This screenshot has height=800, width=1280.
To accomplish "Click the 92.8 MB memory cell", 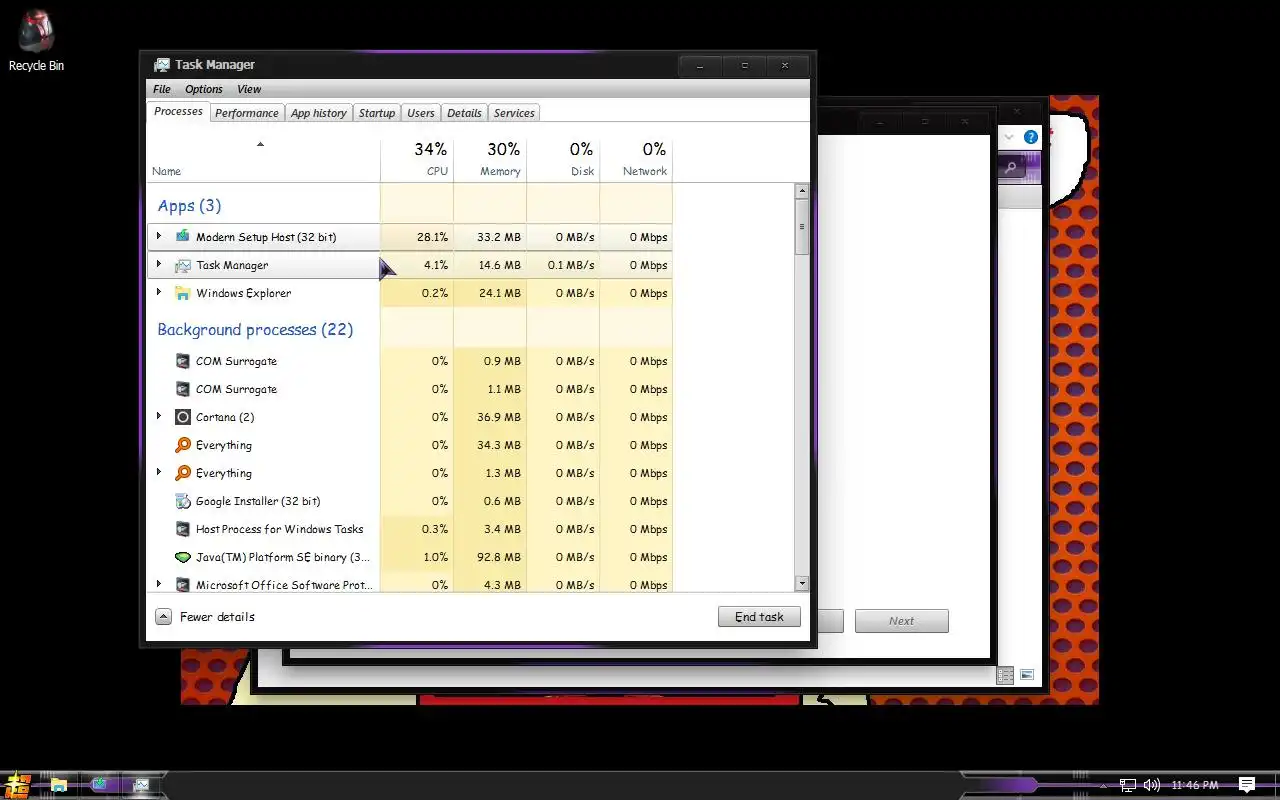I will [x=490, y=557].
